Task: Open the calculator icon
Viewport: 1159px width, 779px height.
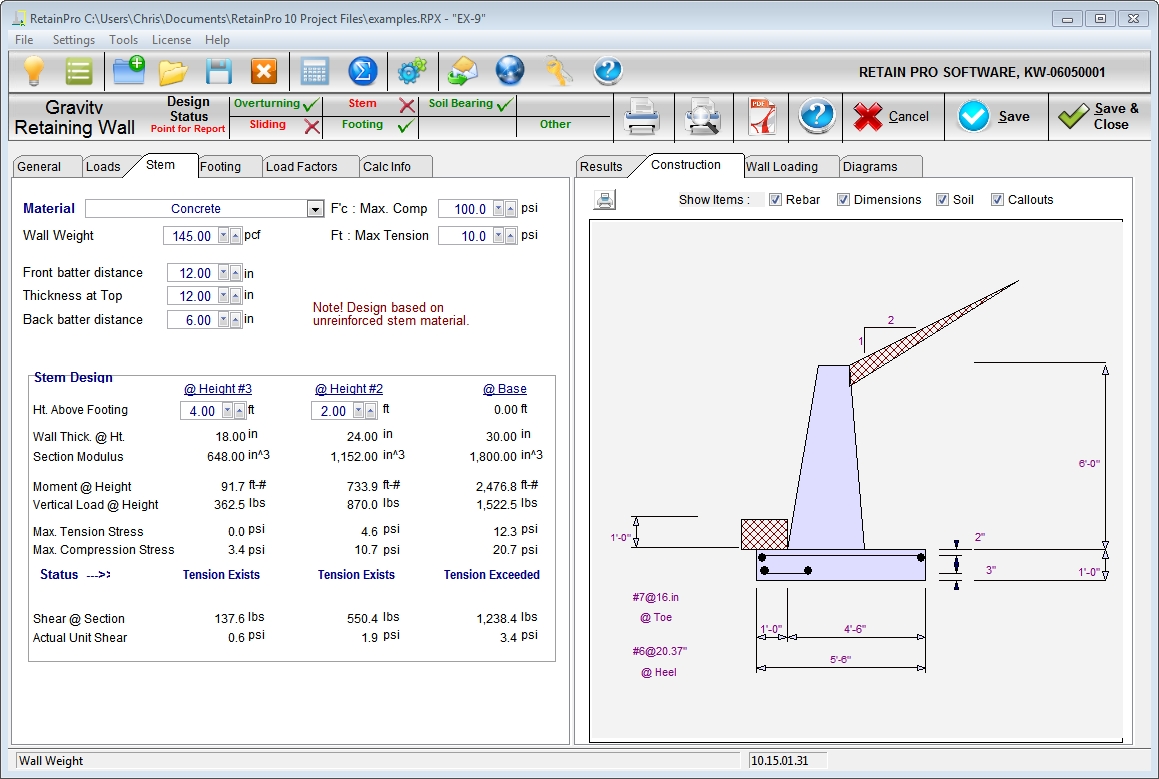Action: tap(315, 72)
